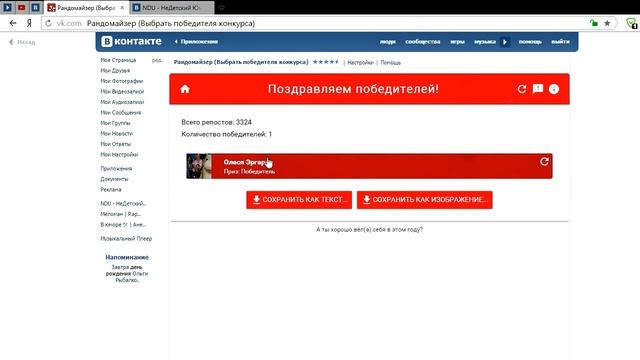Open Приложения in sidebar
Screen dimensions: 640x360
pos(116,169)
